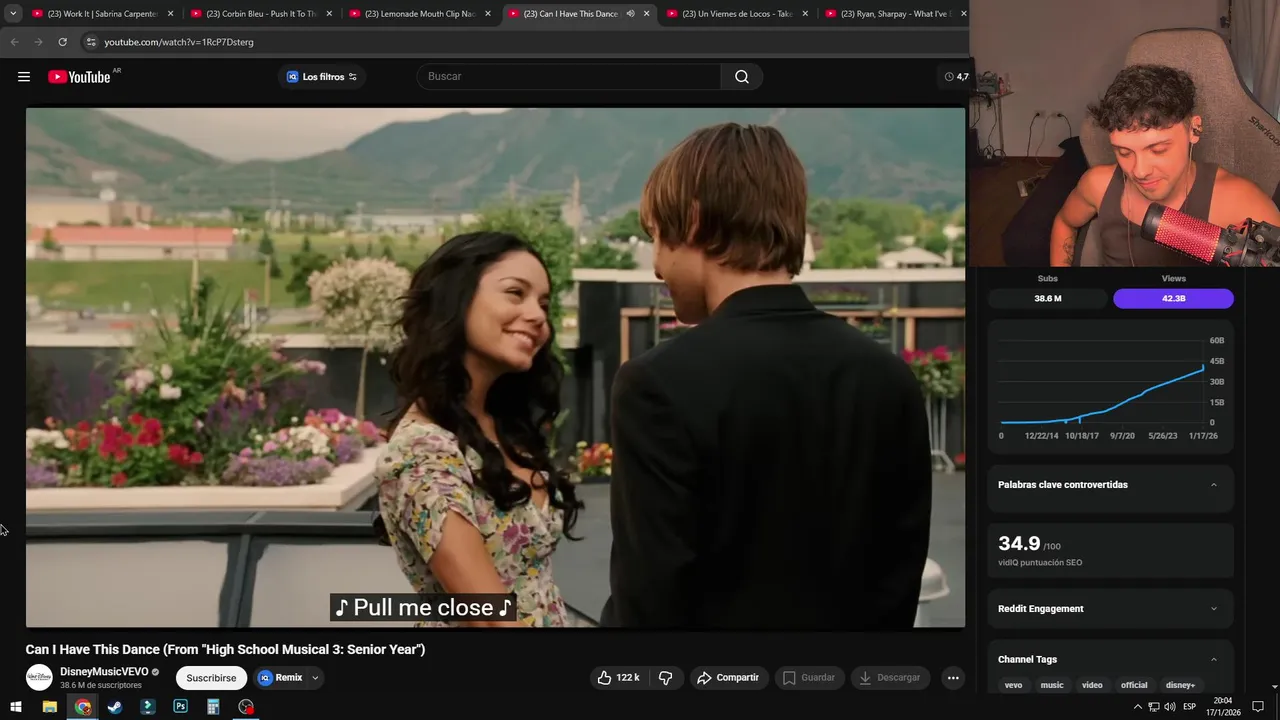Open Steam from the taskbar
Screen dimensions: 1280x720
[x=115, y=707]
